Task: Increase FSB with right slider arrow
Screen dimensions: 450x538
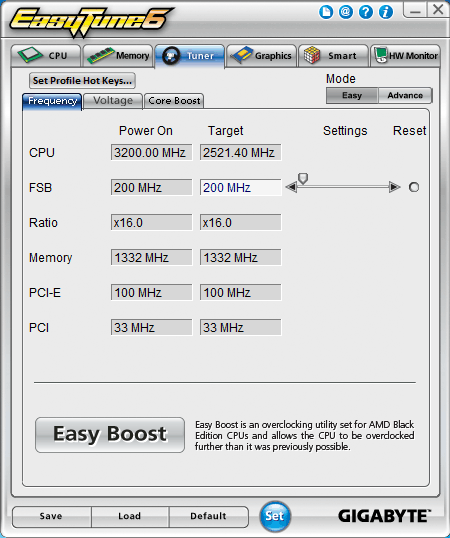Action: (x=395, y=187)
